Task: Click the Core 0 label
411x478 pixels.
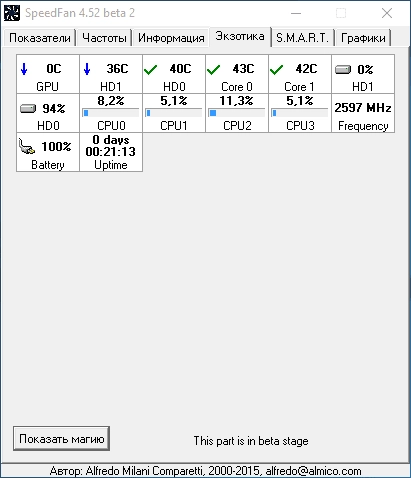Action: click(237, 87)
